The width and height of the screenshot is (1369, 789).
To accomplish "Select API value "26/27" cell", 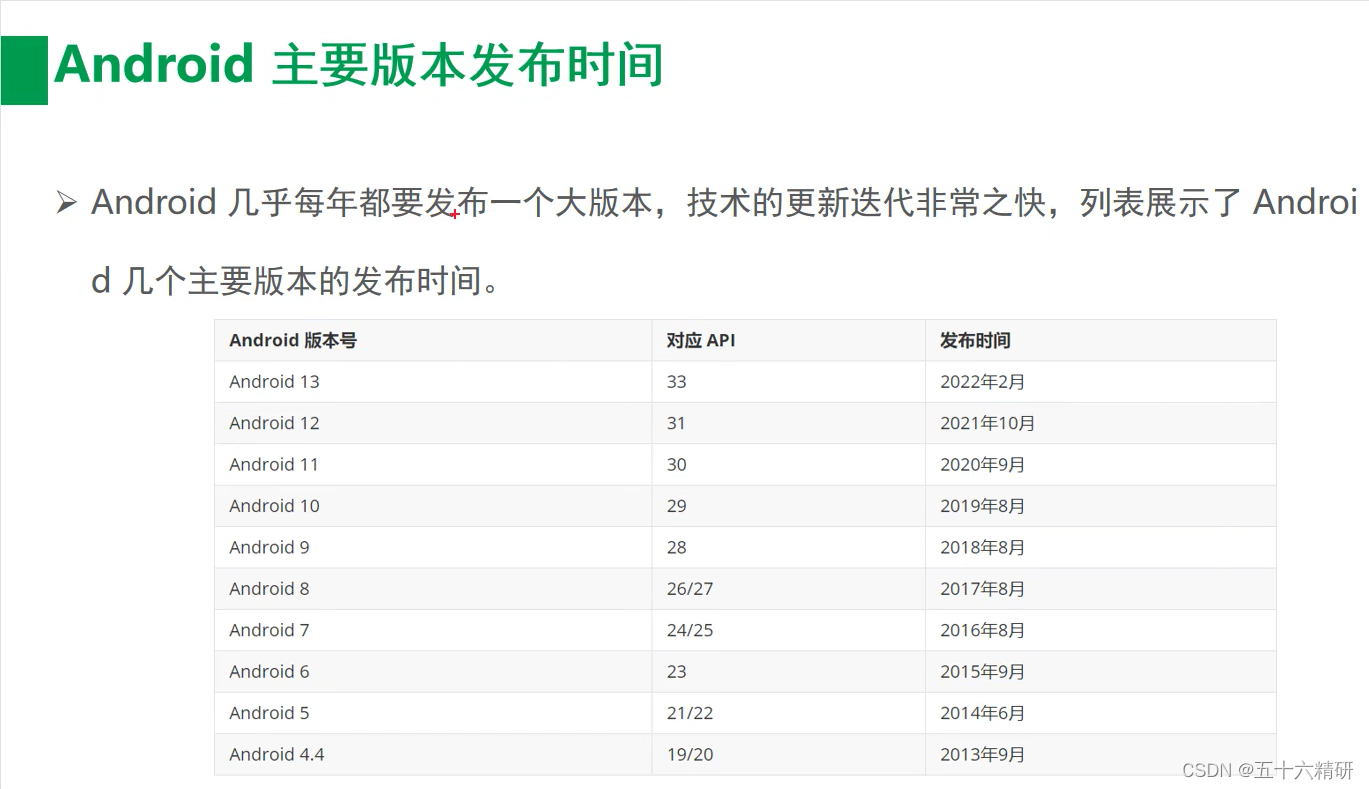I will (x=788, y=589).
